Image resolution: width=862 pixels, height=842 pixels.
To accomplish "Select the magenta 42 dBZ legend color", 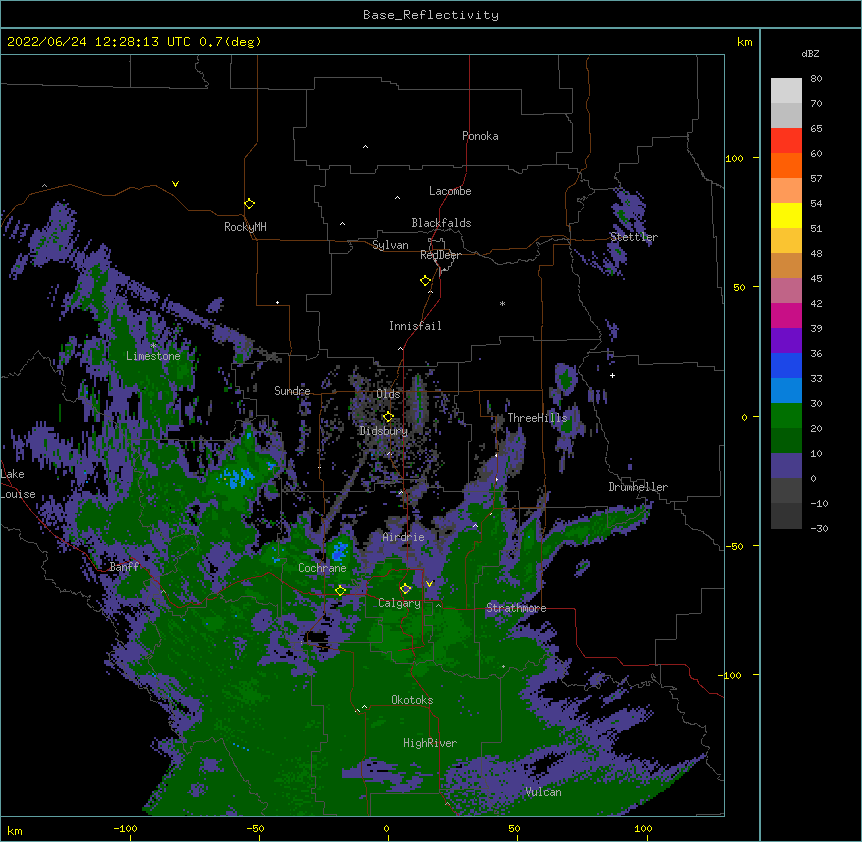I will pos(786,315).
